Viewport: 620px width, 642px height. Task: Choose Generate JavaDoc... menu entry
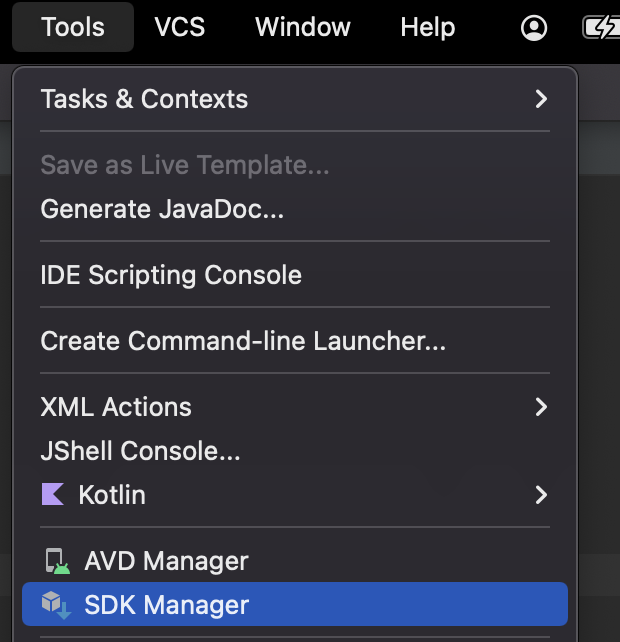(295, 209)
